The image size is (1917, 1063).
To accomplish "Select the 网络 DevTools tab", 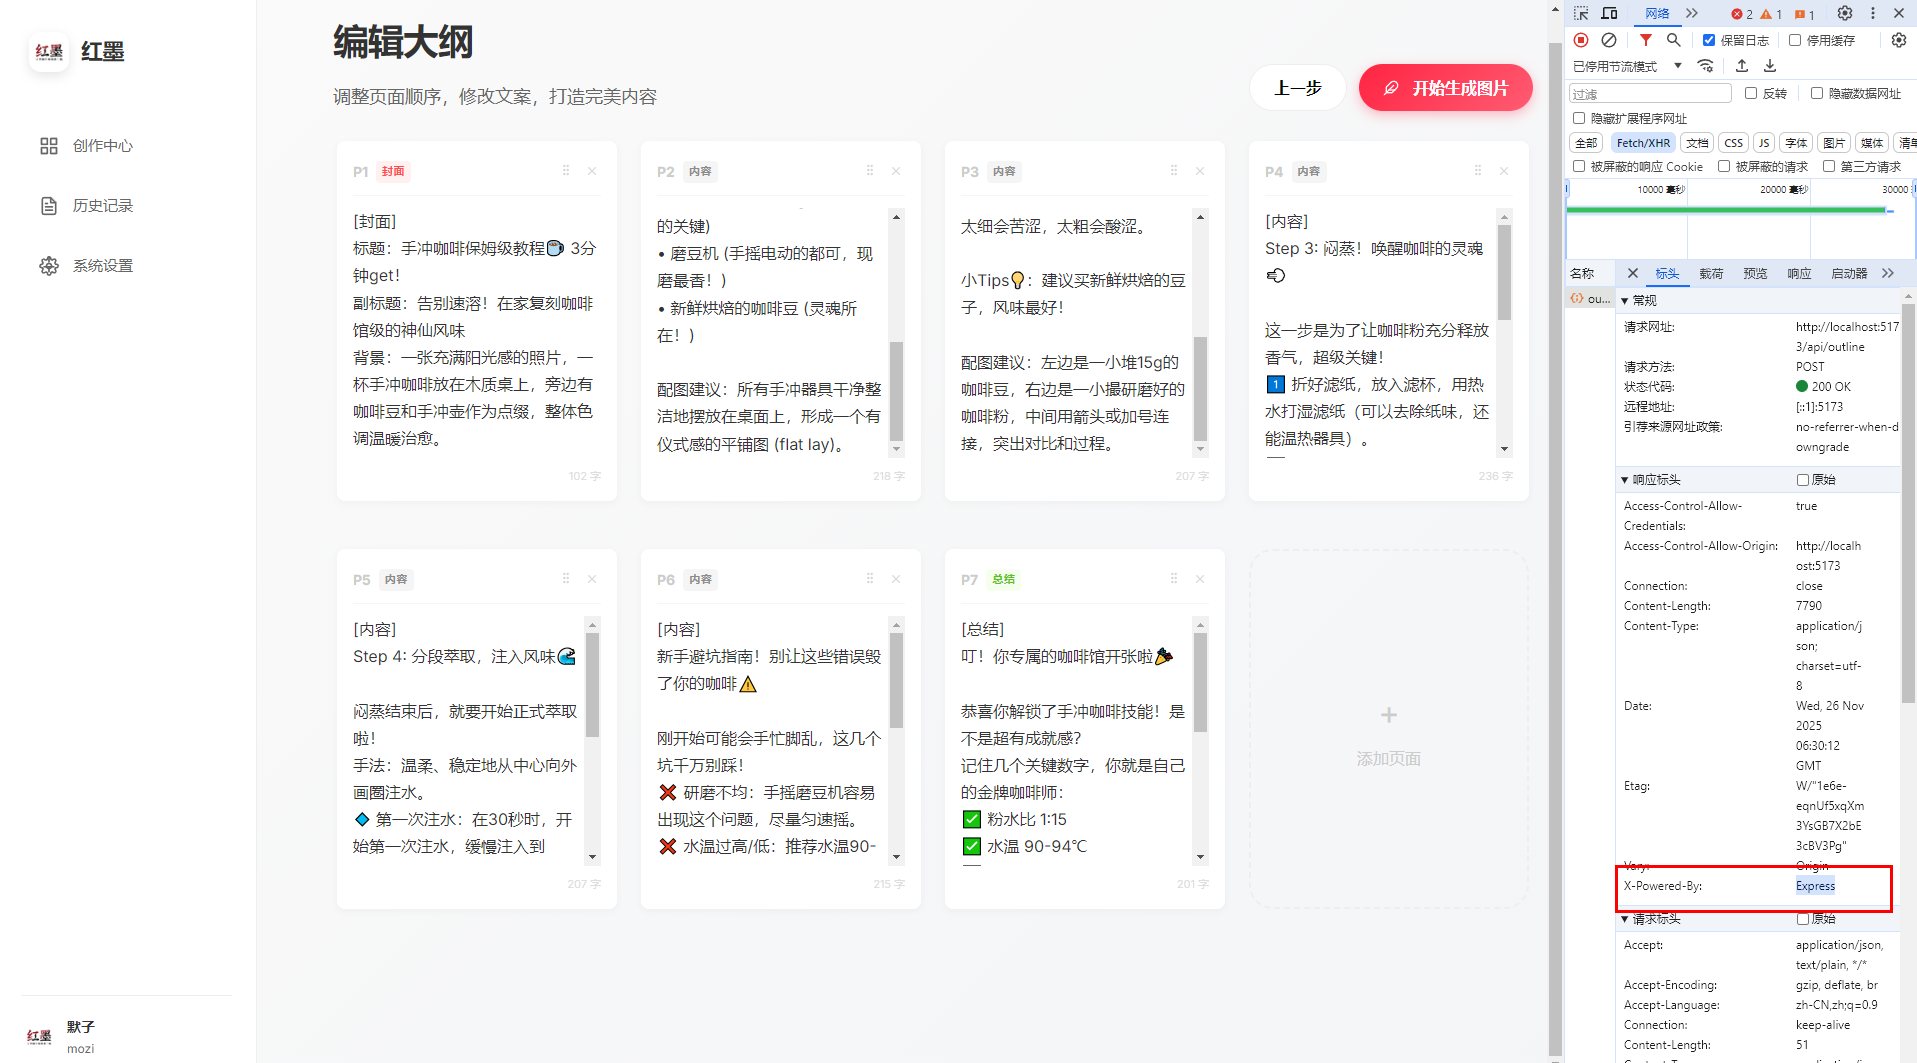I will point(1657,14).
